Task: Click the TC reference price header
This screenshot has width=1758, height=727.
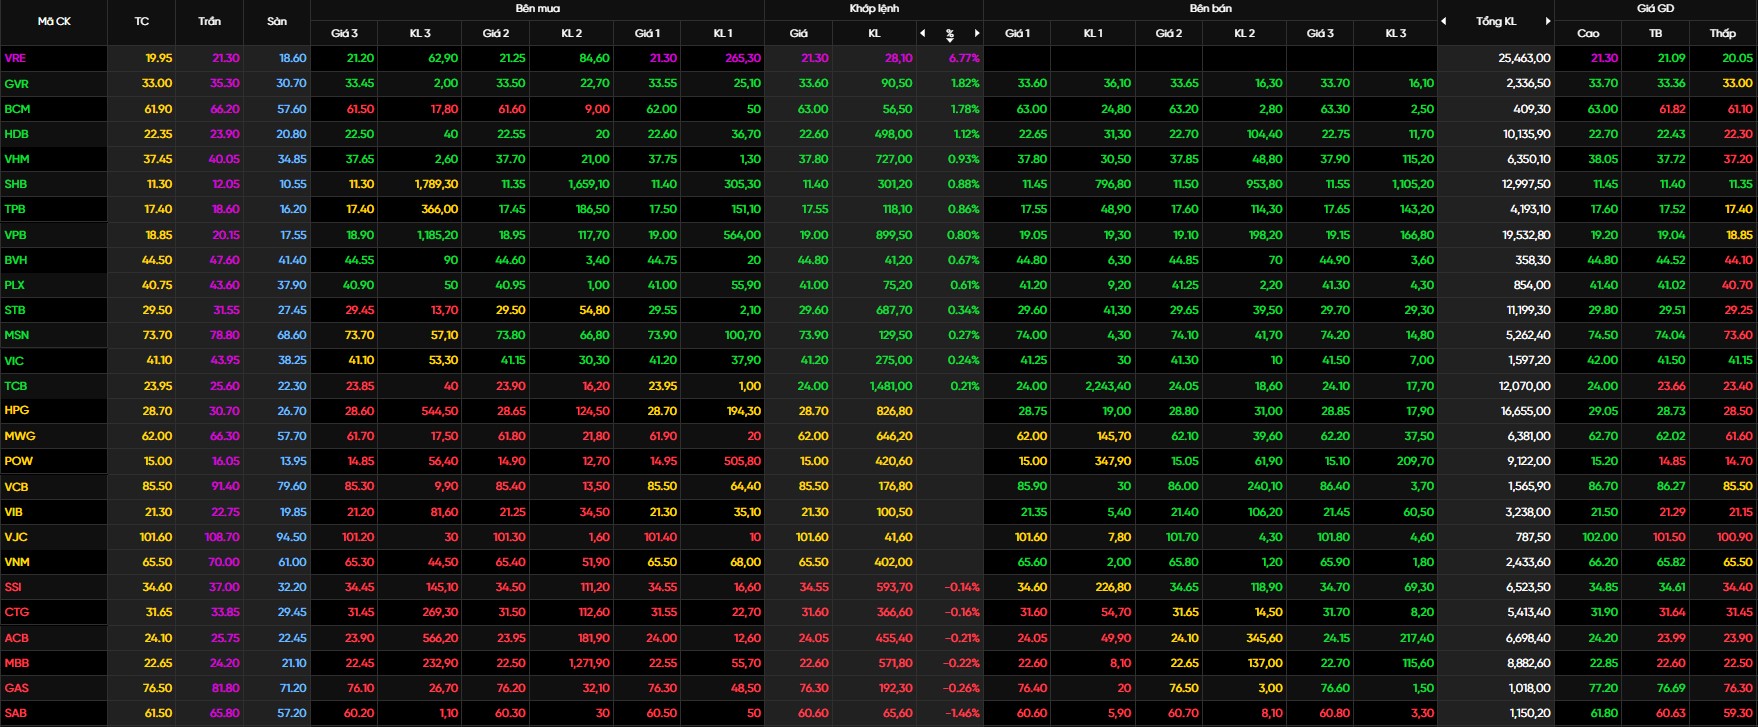Action: click(x=142, y=21)
